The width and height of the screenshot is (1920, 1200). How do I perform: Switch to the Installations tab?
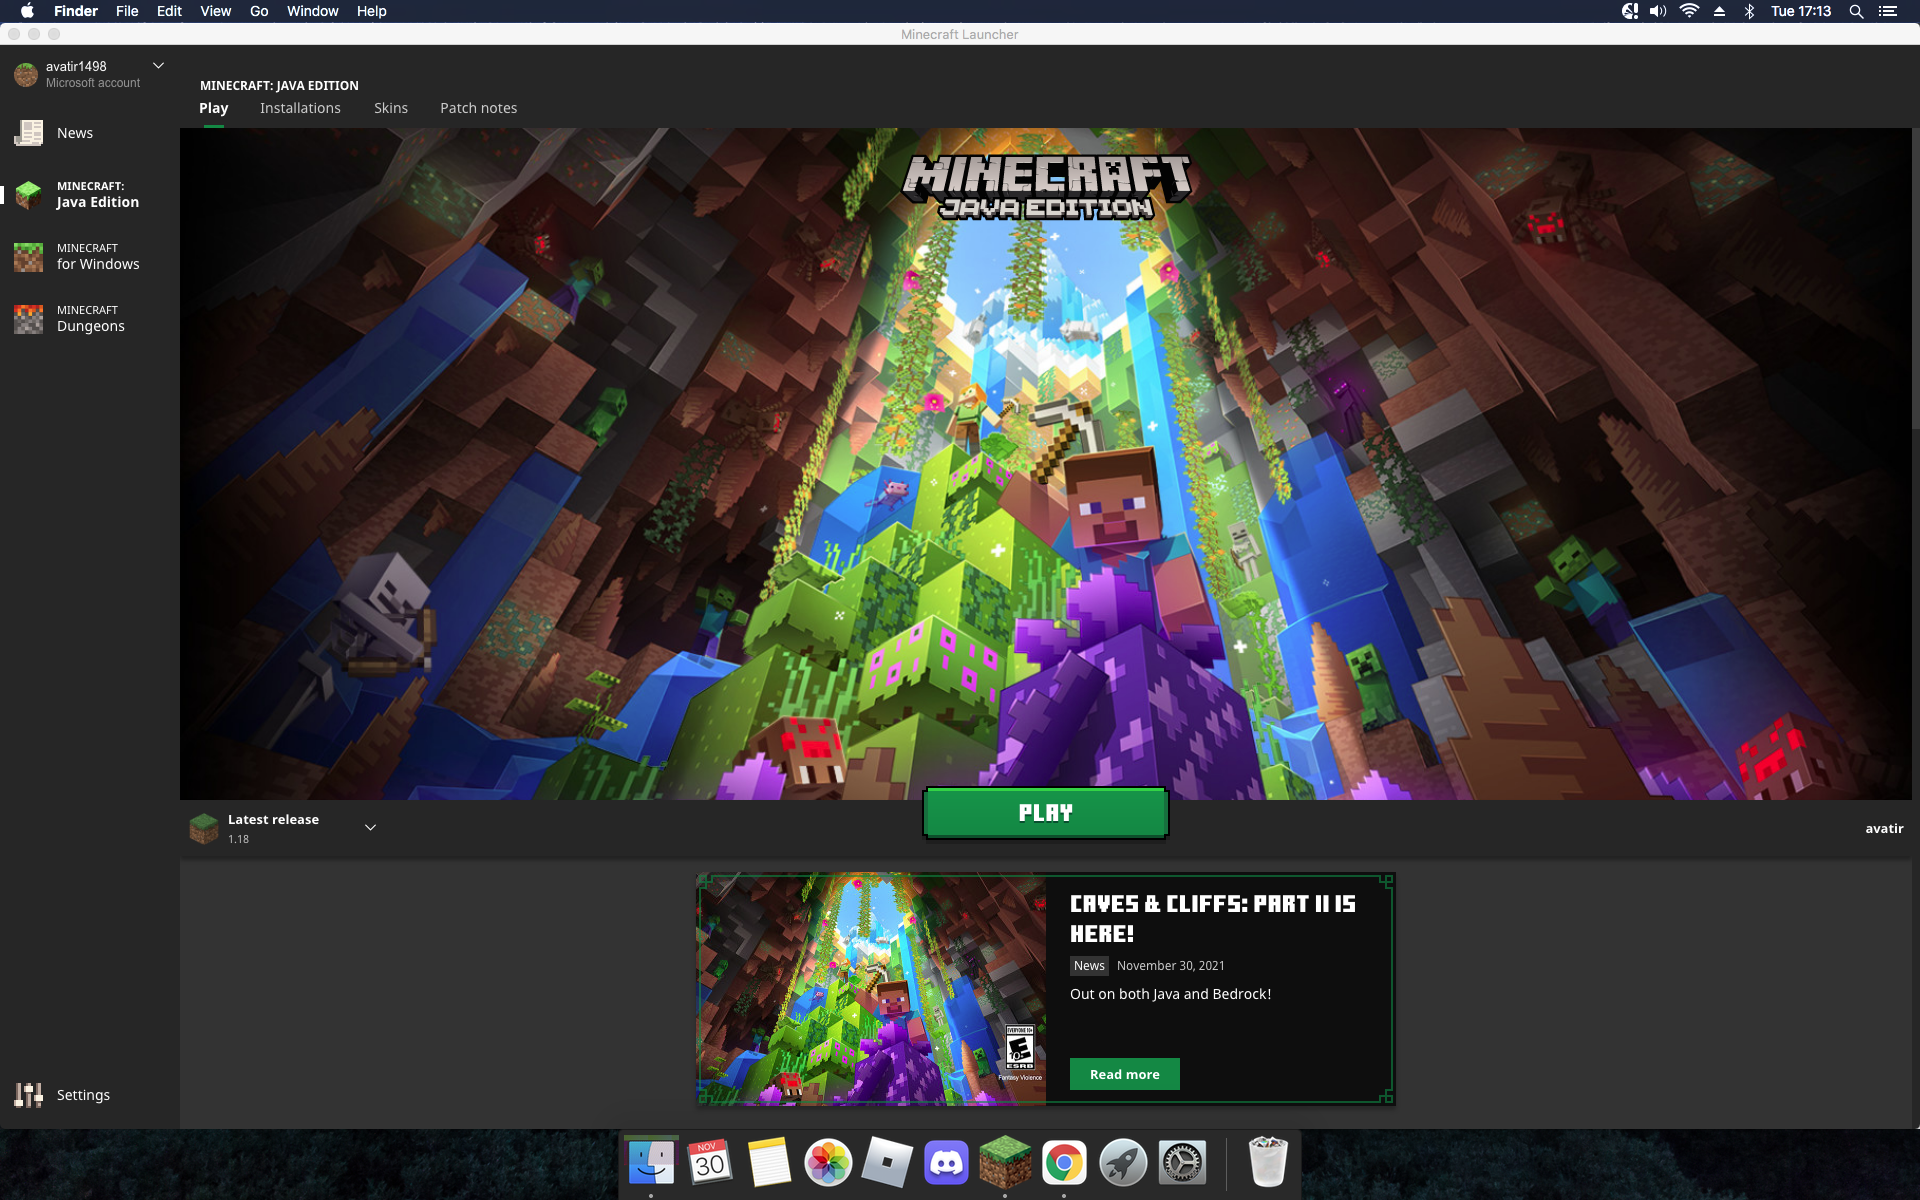coord(300,108)
